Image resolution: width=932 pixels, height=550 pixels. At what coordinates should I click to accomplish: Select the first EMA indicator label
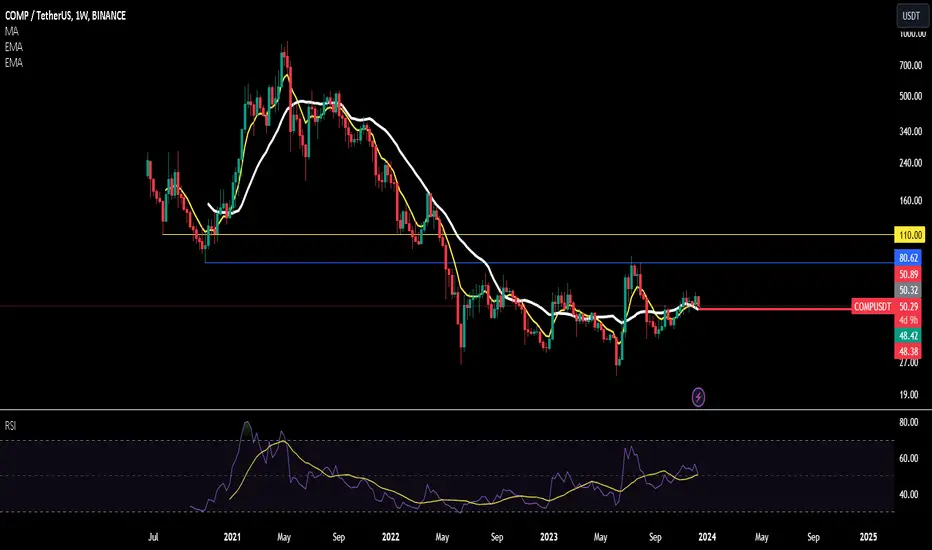coord(14,46)
